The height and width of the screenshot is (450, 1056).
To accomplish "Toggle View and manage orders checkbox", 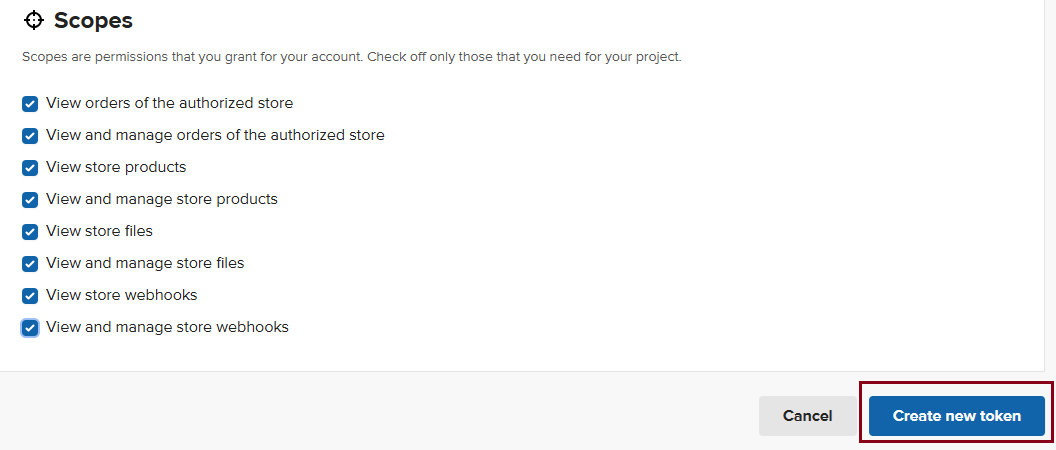I will tap(30, 135).
